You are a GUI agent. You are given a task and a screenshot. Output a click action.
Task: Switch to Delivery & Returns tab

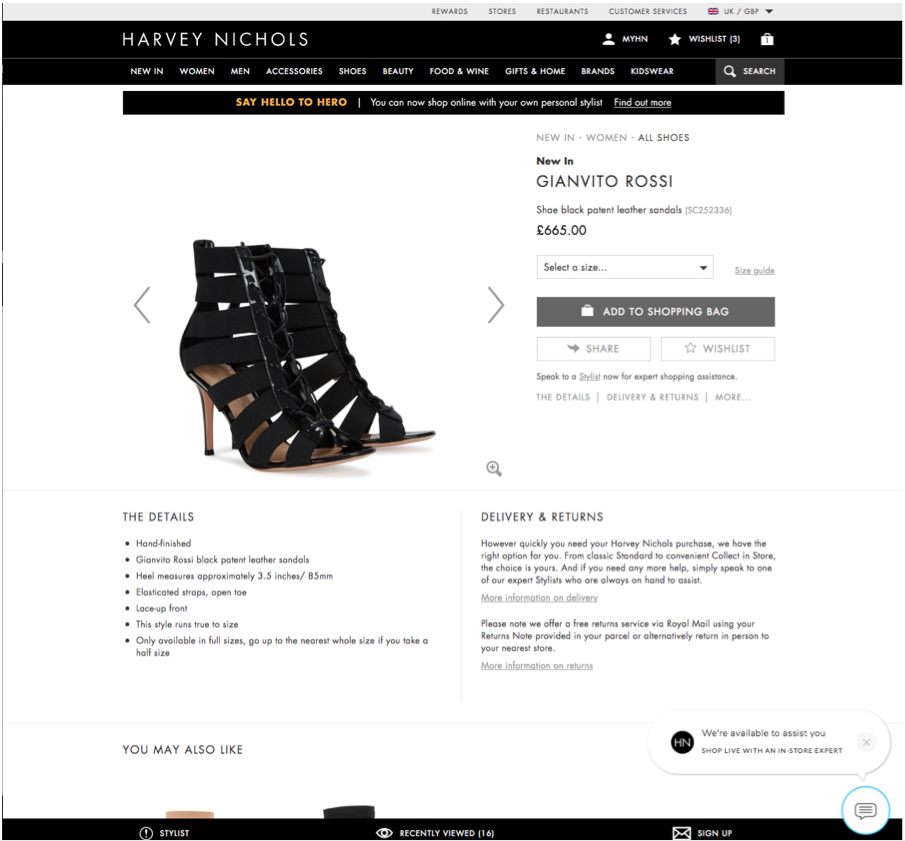[x=652, y=397]
